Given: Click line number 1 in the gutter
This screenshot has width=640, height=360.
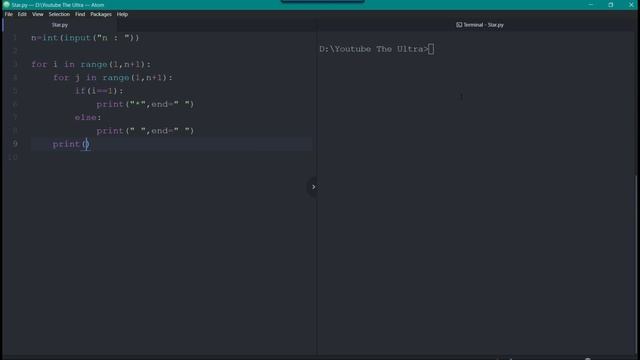Looking at the screenshot, I should pos(15,38).
